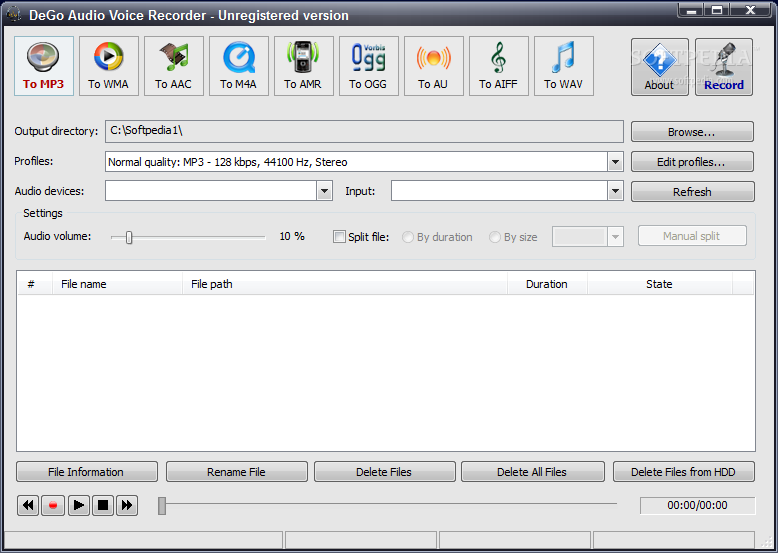This screenshot has width=778, height=553.
Task: Play the selected recording
Action: 78,505
